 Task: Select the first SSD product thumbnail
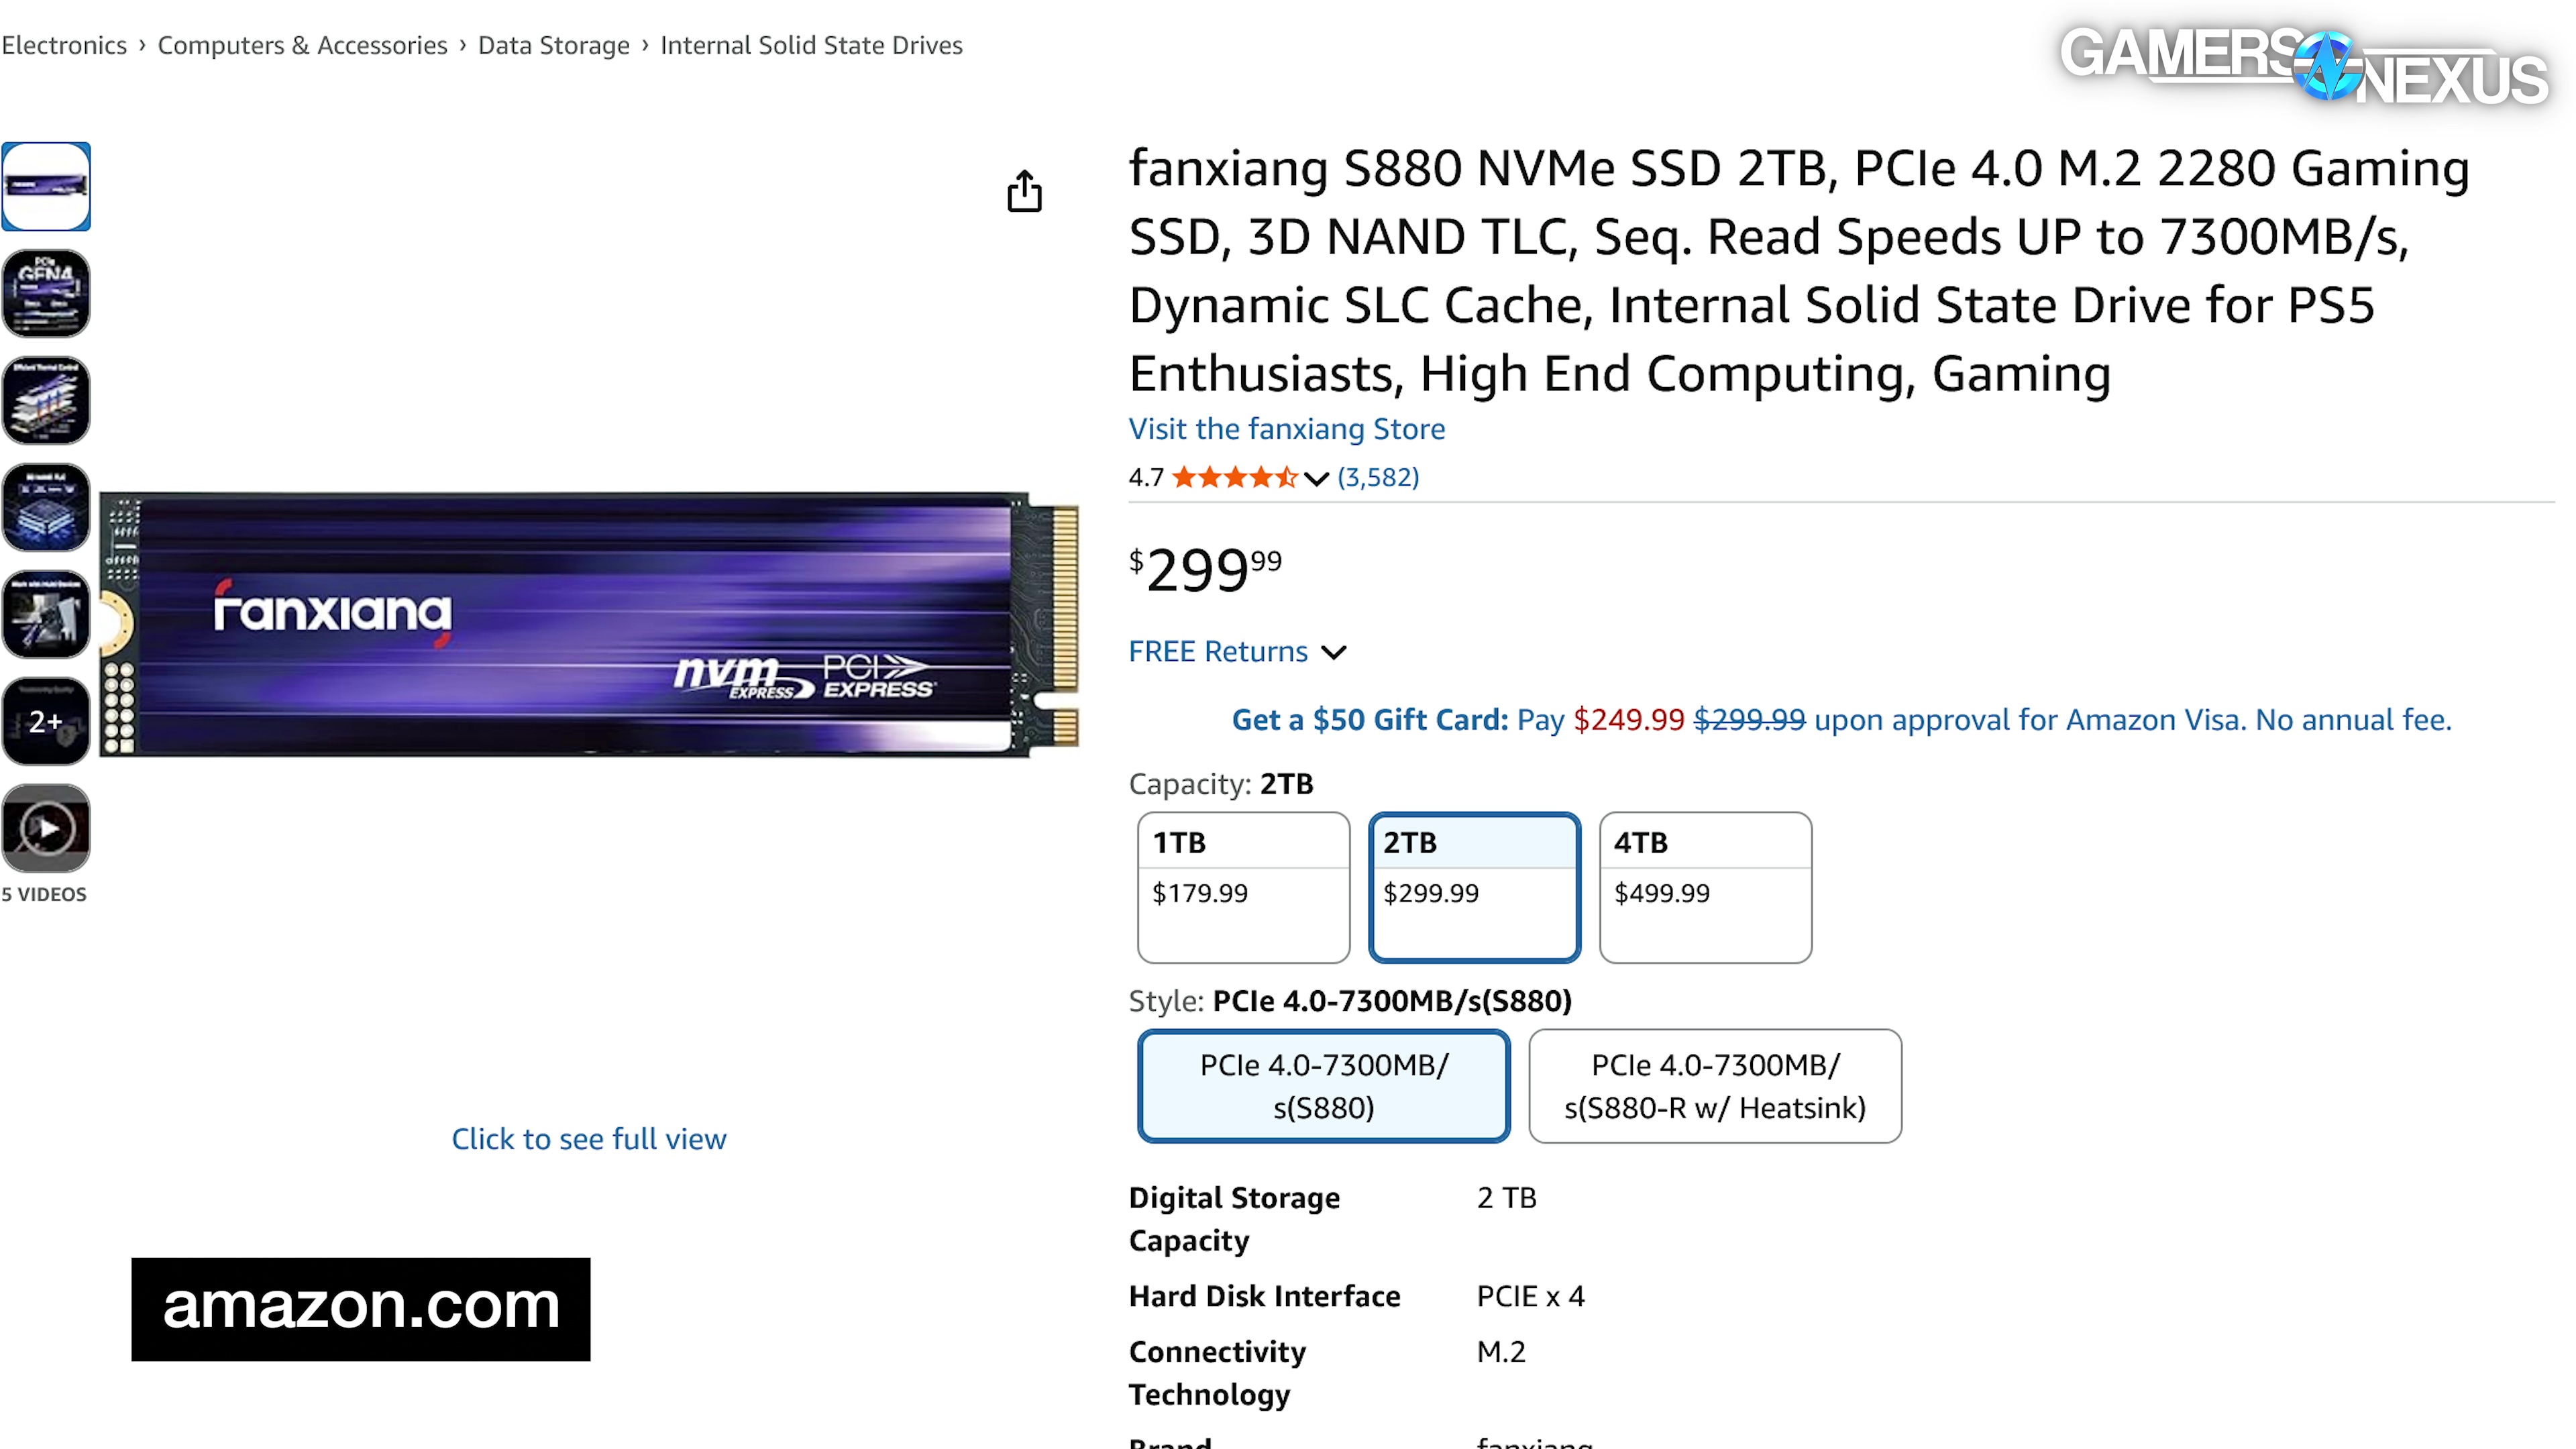[x=46, y=187]
